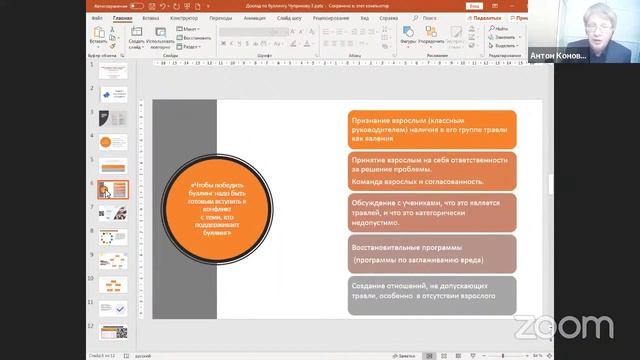Open the Макет layout dropdown
This screenshot has height=360, width=640.
[188, 29]
